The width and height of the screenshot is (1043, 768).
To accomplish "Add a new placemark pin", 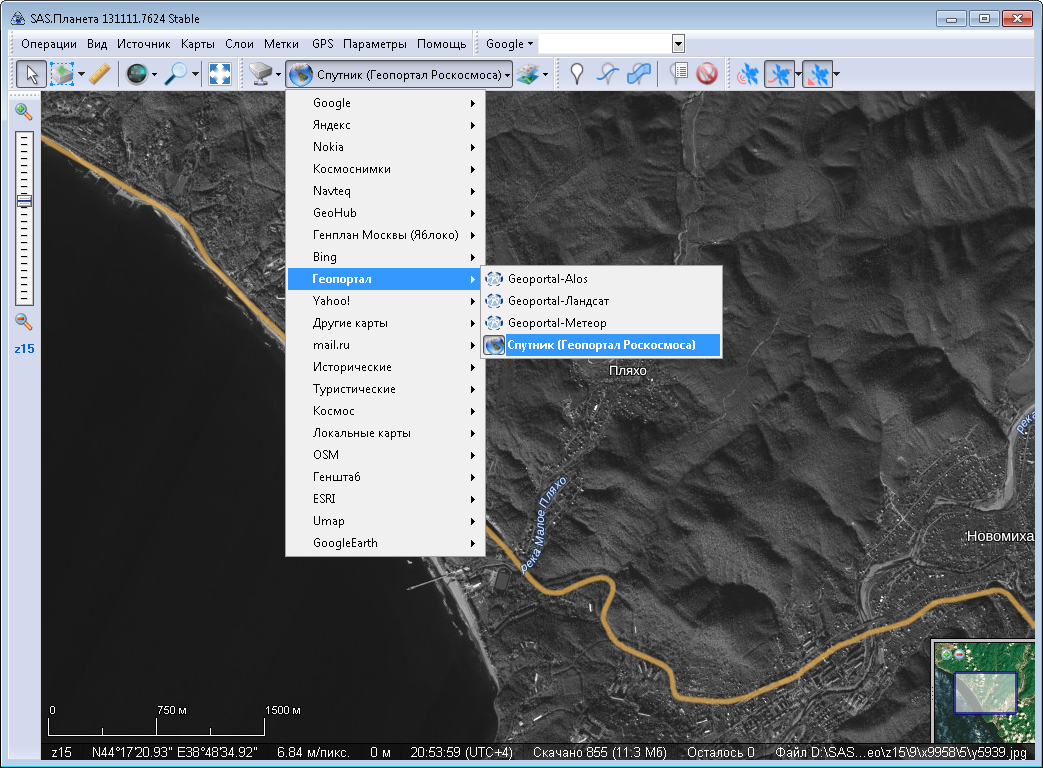I will 577,74.
